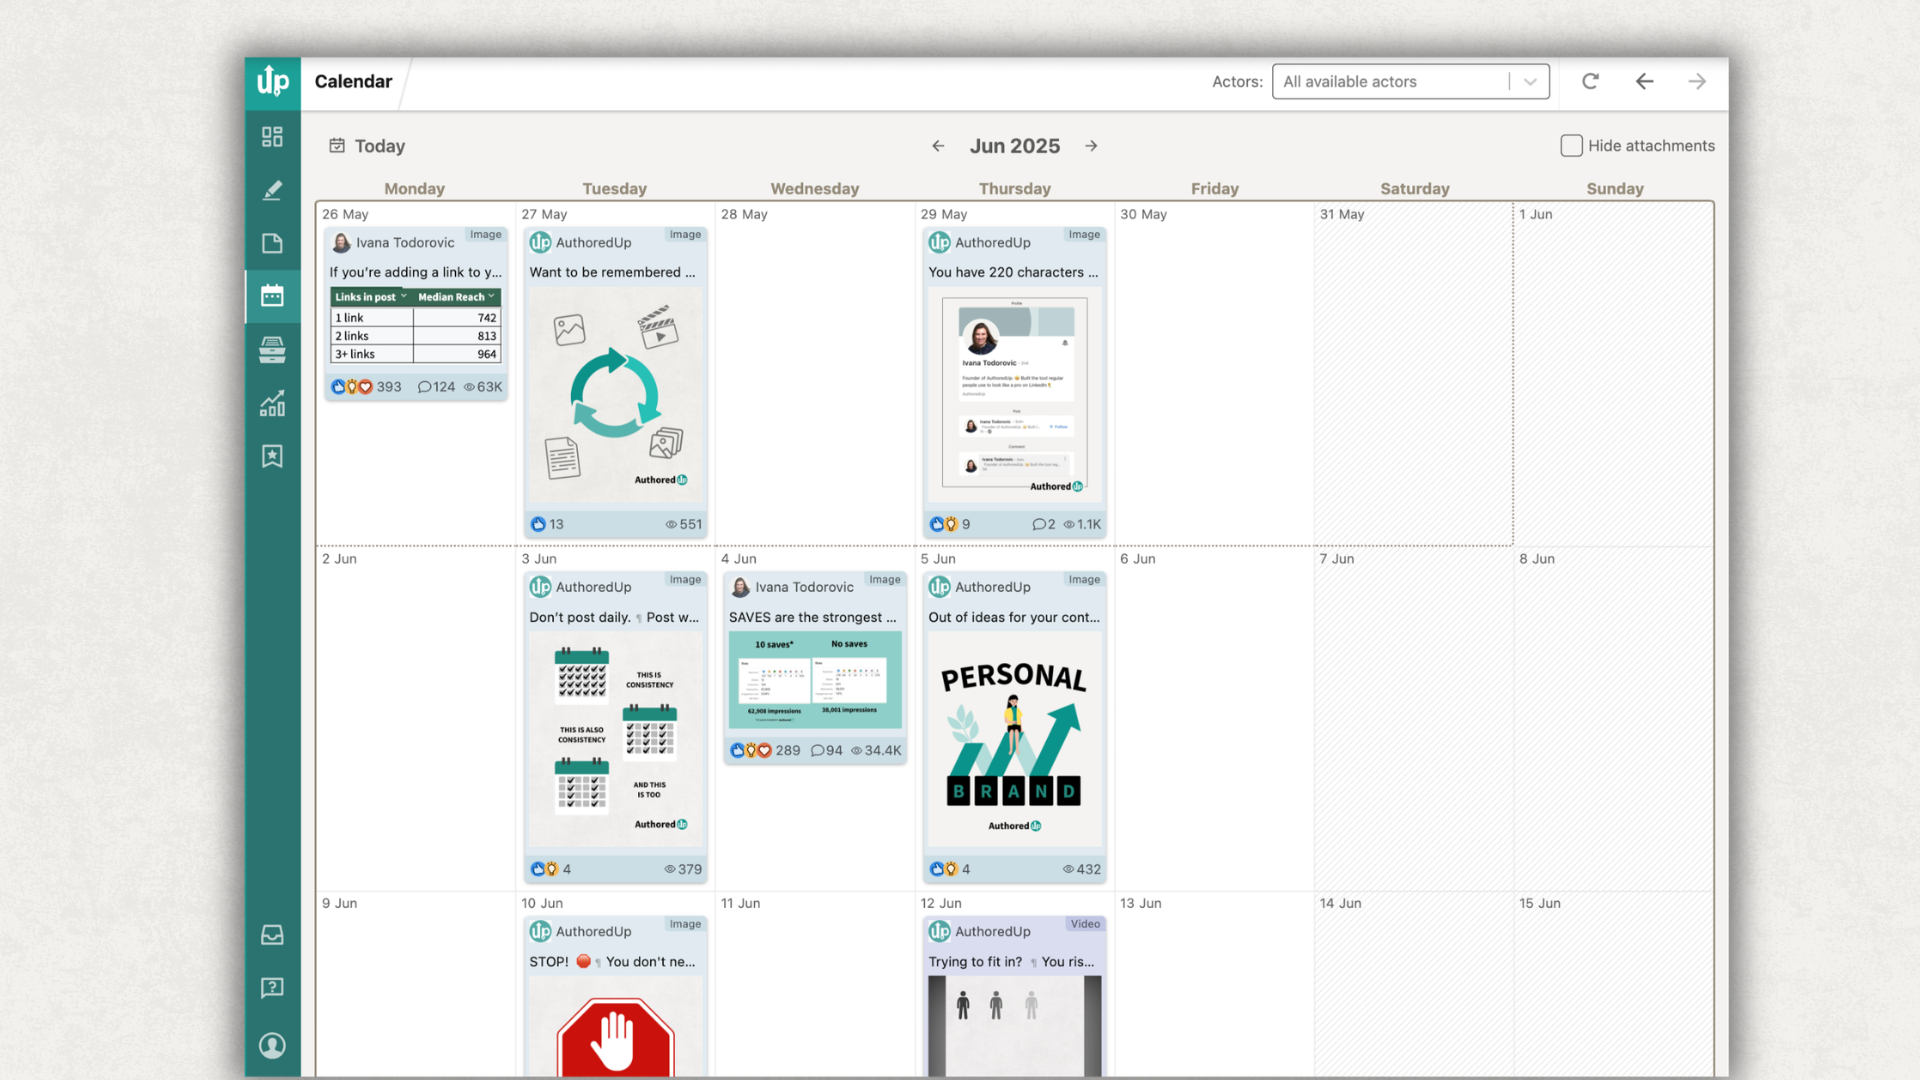Click the 13 Jun date cell

point(1214,985)
